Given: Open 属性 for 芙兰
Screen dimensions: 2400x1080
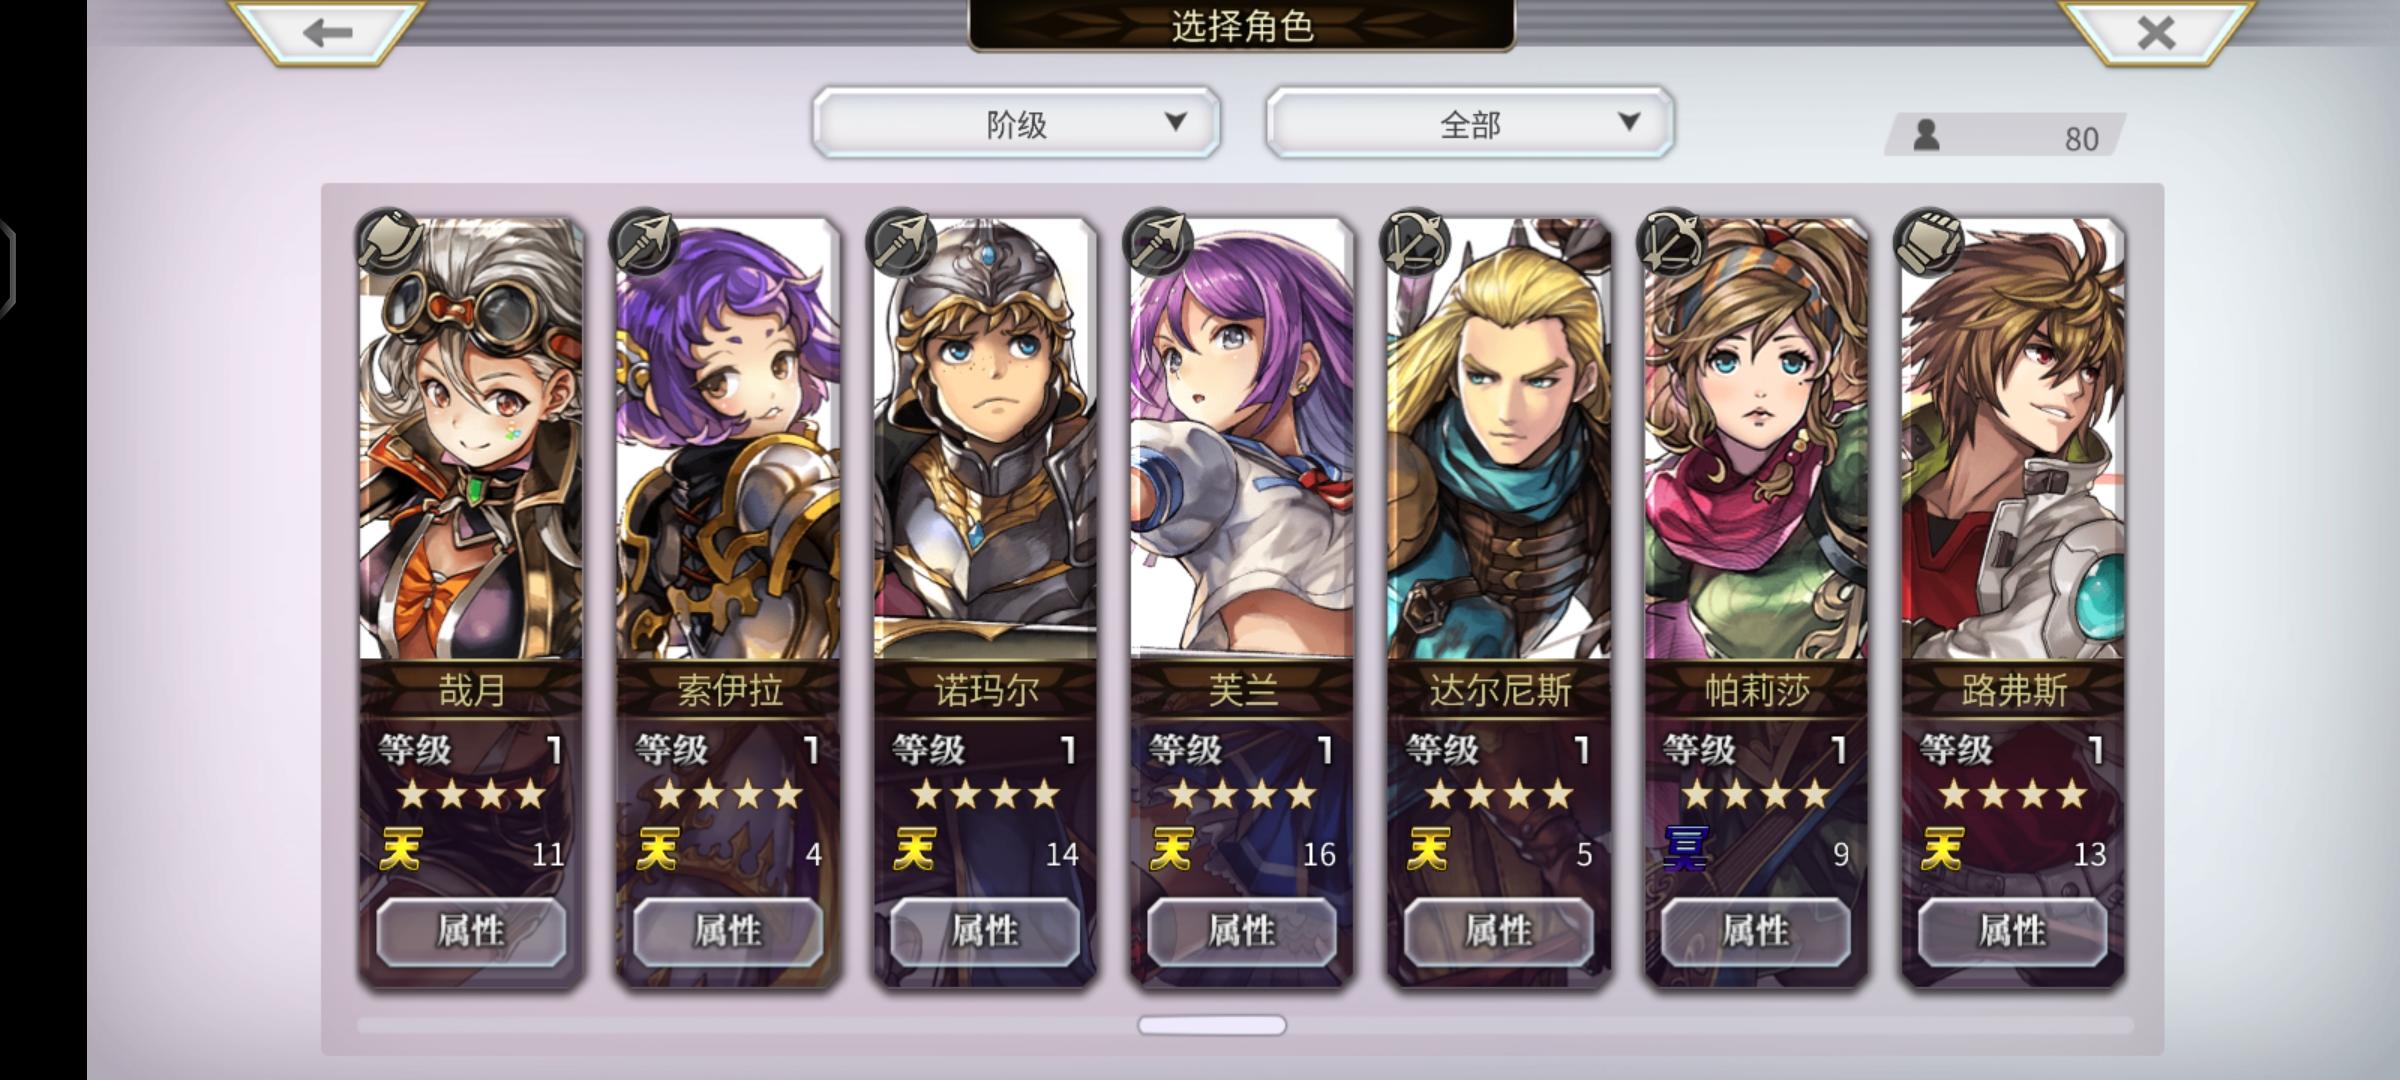Looking at the screenshot, I should (1242, 931).
